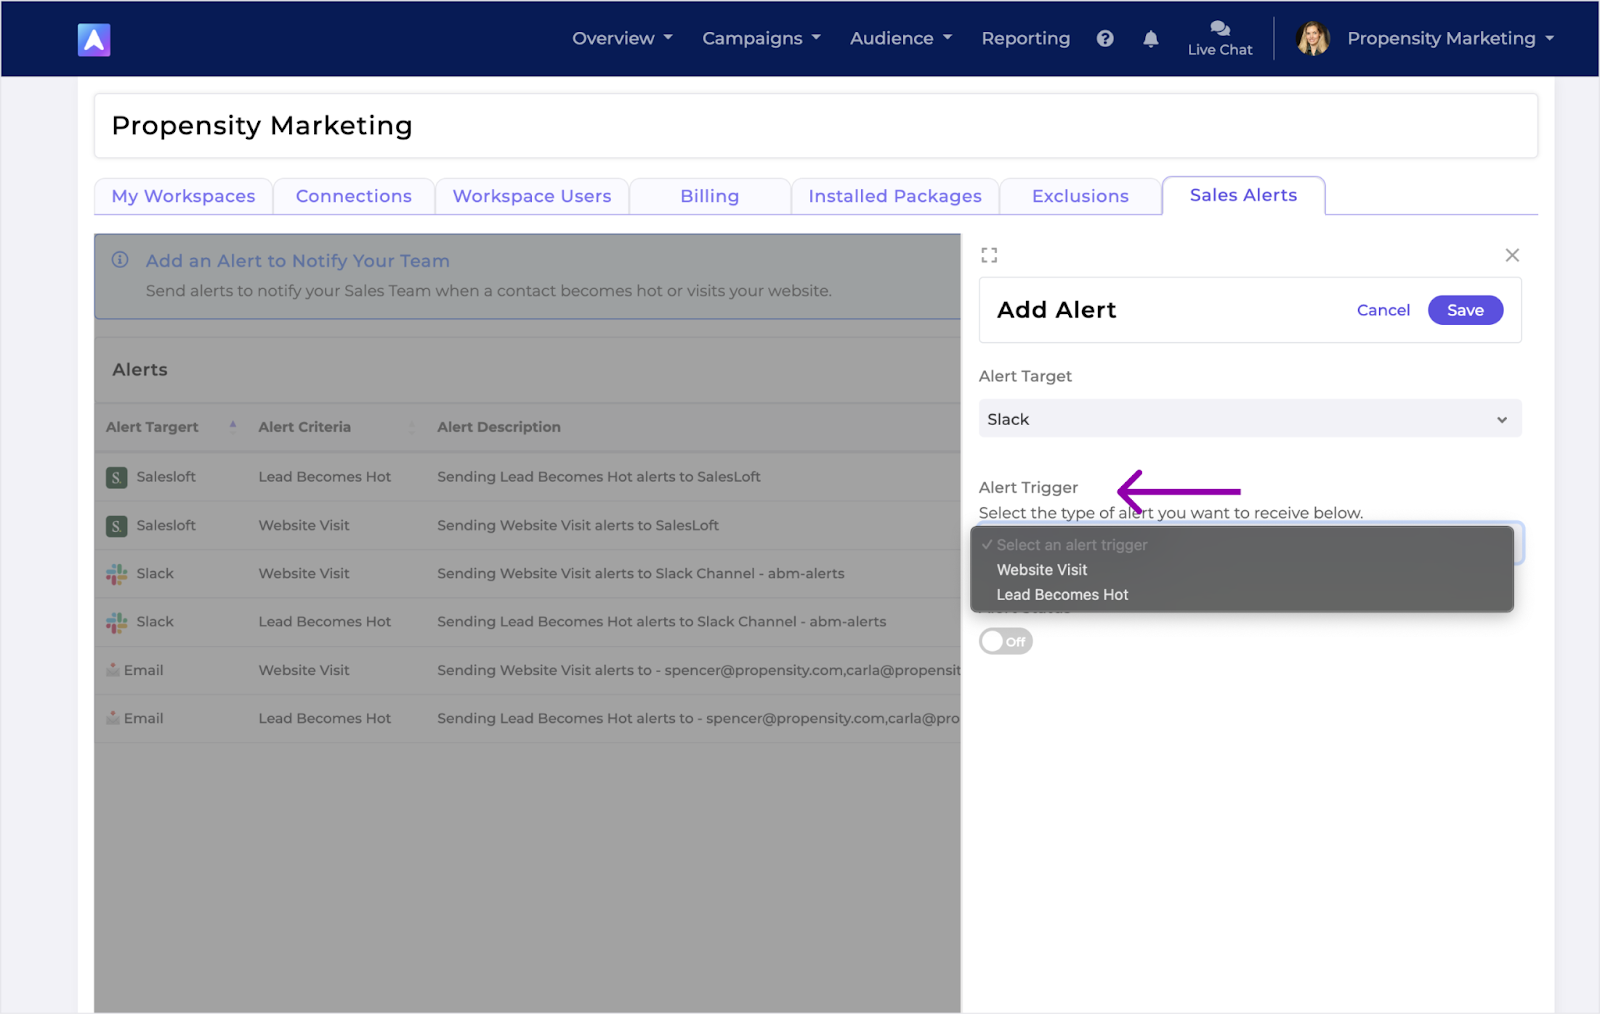Click the Alert Description column header

[x=499, y=427]
